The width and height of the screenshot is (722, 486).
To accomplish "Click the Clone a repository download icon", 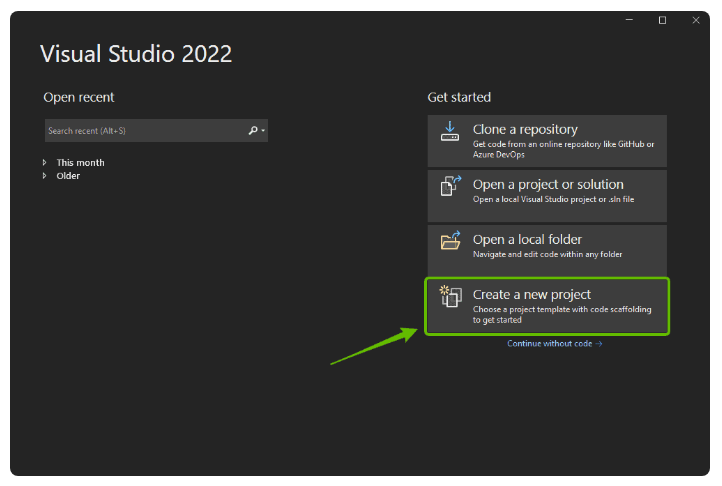I will (449, 132).
